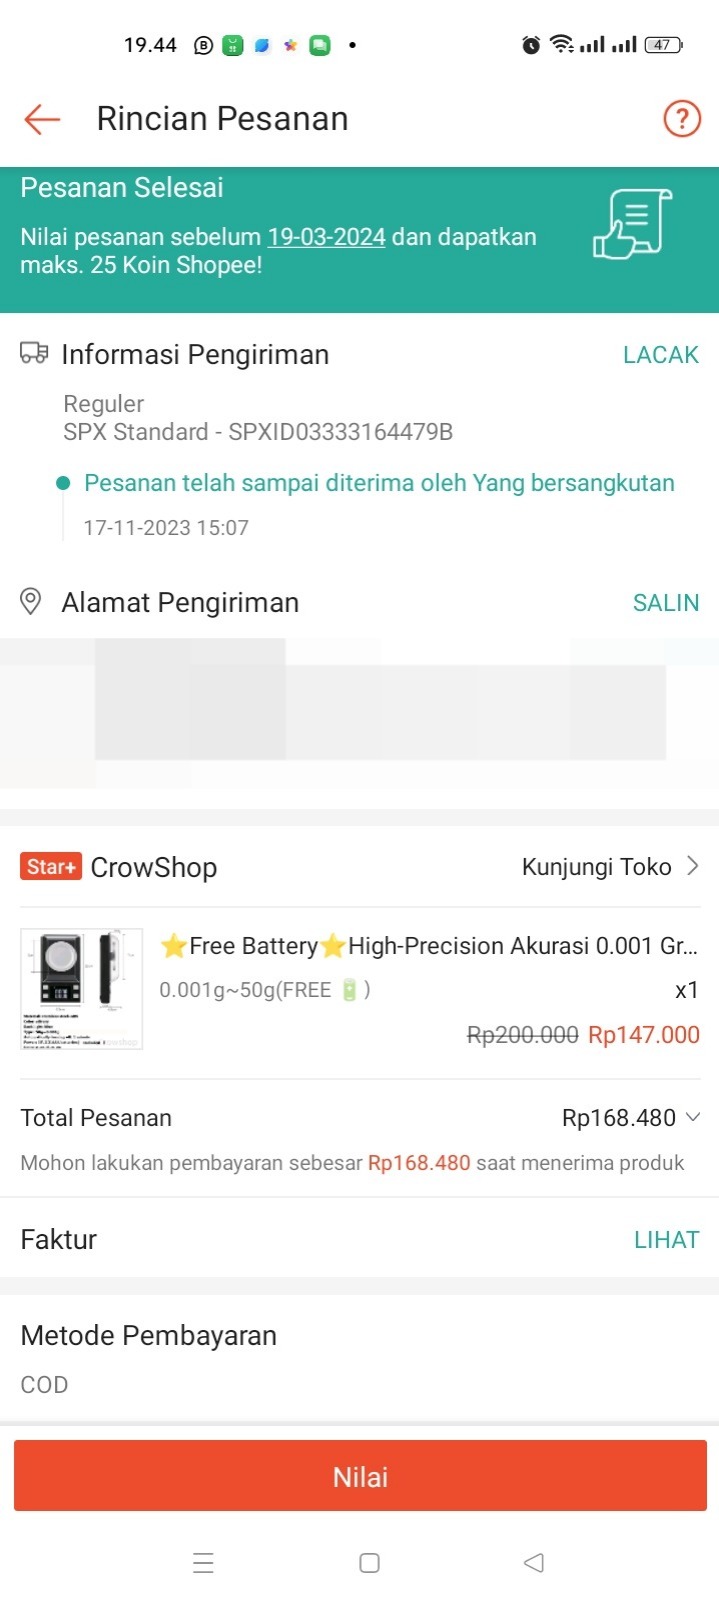719x1600 pixels.
Task: Tap the delivered status message
Action: [x=379, y=483]
